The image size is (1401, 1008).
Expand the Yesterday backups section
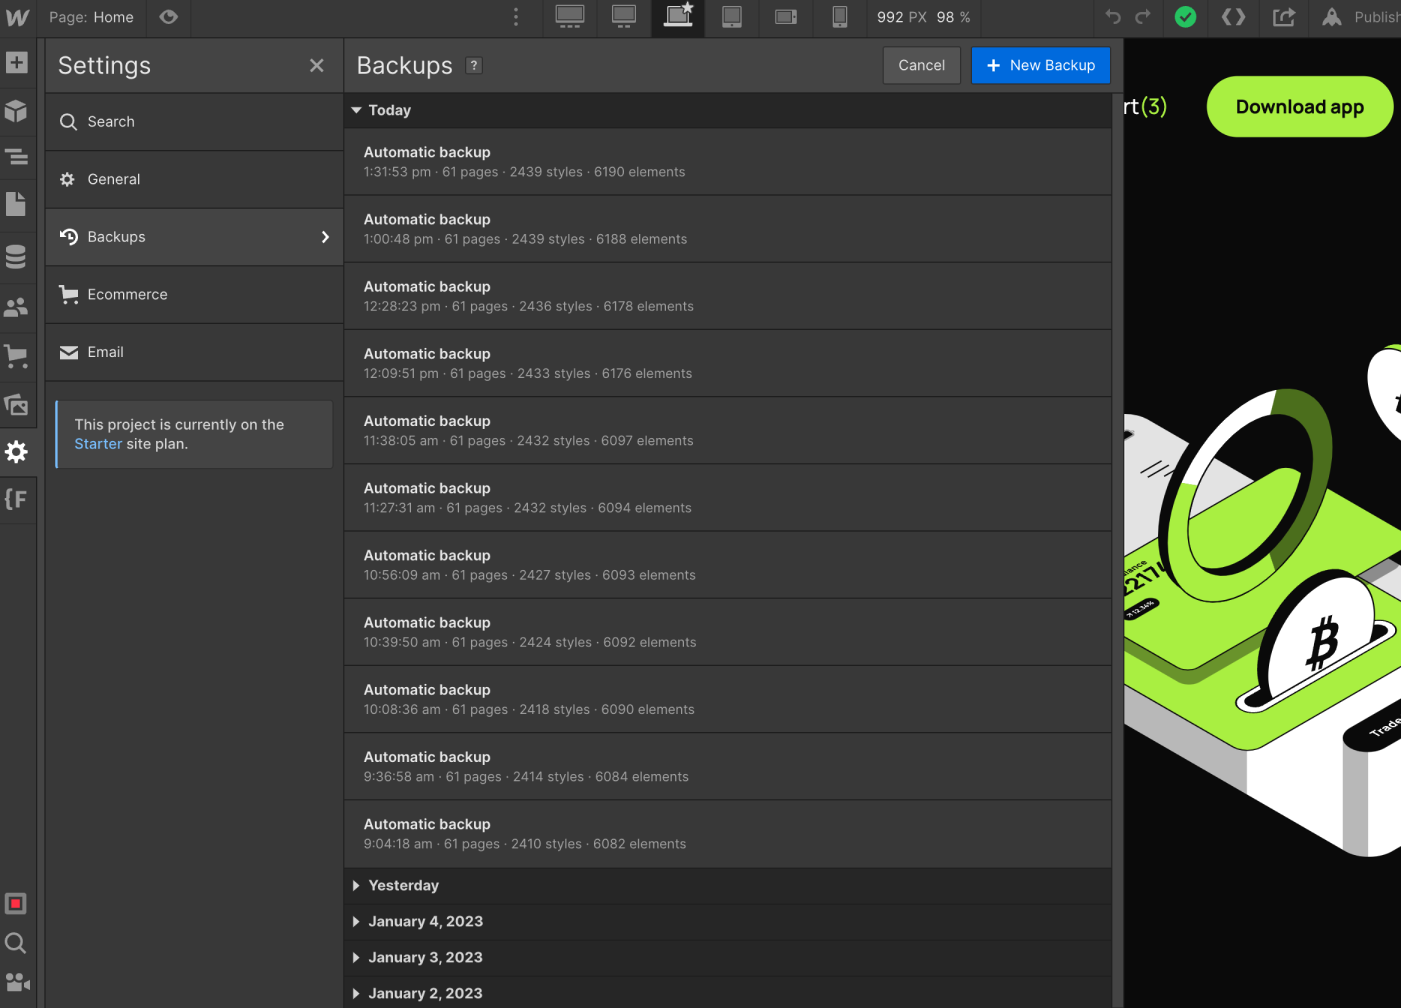(x=404, y=885)
